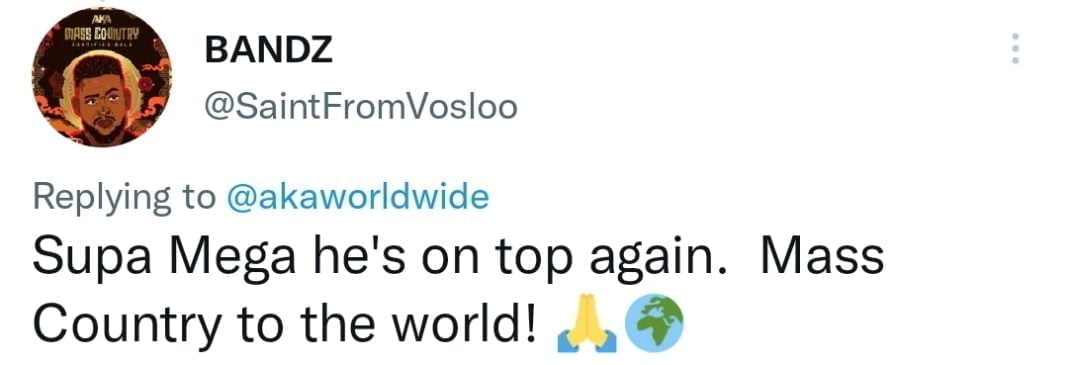
Task: Expand tweet actions via the vertical ellipsis
Action: pos(1016,48)
